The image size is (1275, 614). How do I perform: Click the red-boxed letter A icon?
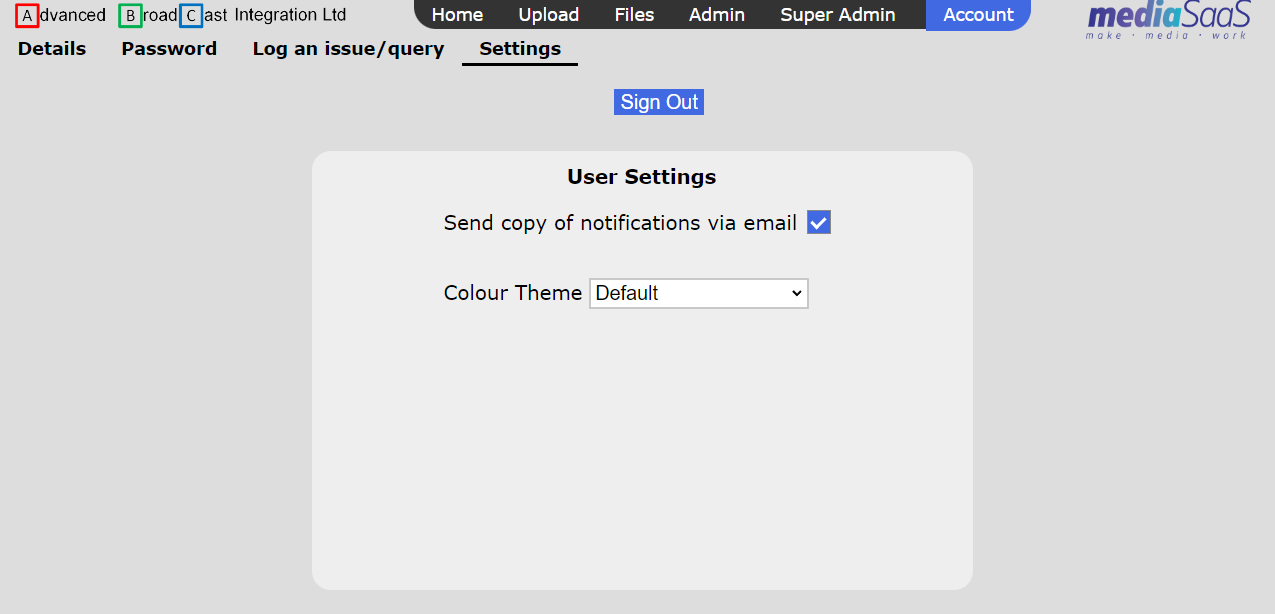click(x=27, y=16)
